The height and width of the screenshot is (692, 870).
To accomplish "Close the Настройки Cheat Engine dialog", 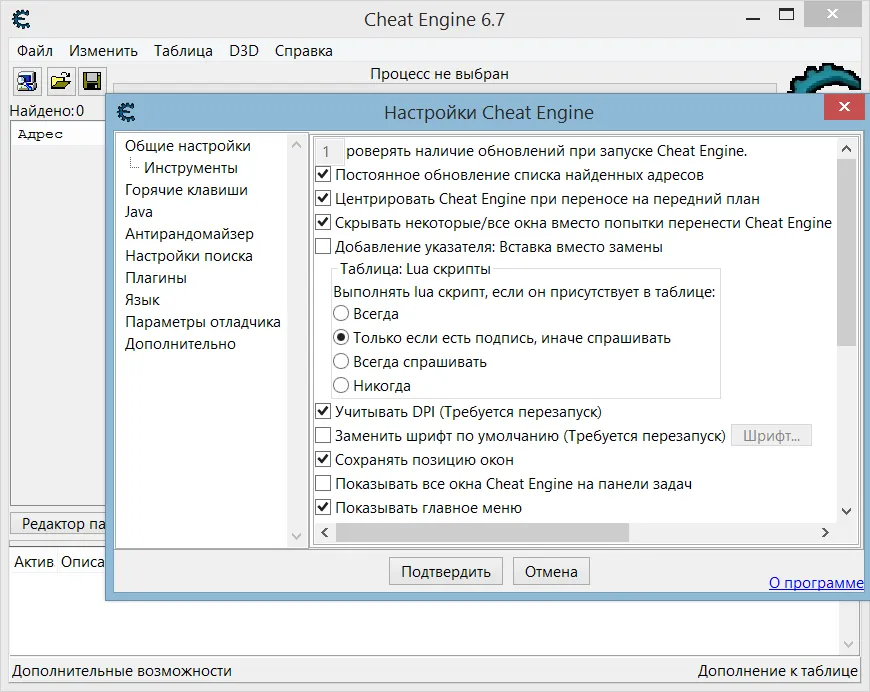I will pos(844,107).
